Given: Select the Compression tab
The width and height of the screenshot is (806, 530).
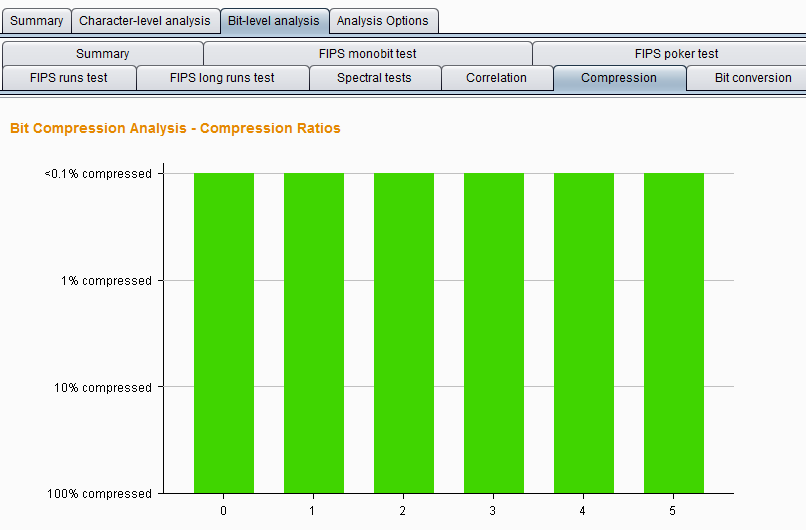Looking at the screenshot, I should pos(619,78).
